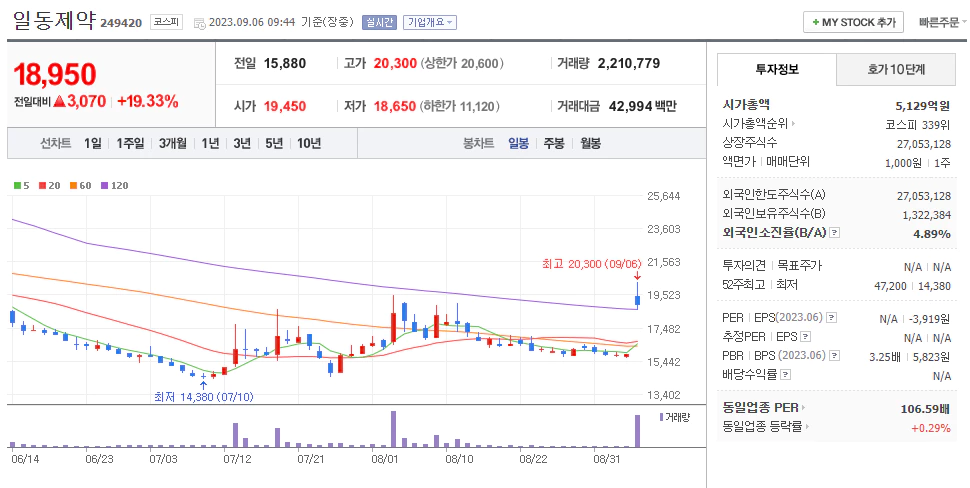Viewport: 970px width, 488px height.
Task: Click the 시가총액 value 5,129억원
Action: 922,105
